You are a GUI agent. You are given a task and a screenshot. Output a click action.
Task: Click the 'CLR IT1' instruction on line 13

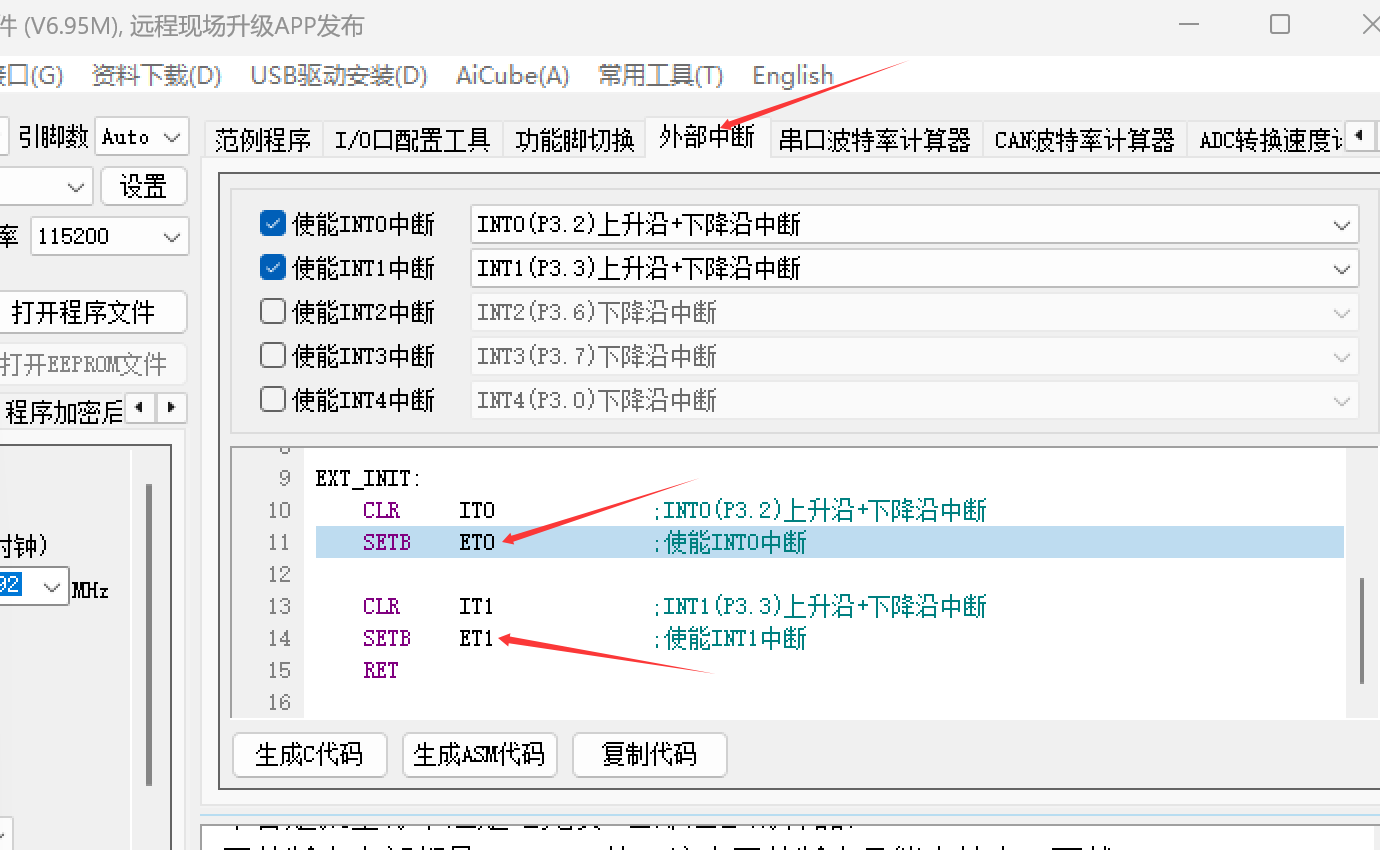tap(429, 607)
